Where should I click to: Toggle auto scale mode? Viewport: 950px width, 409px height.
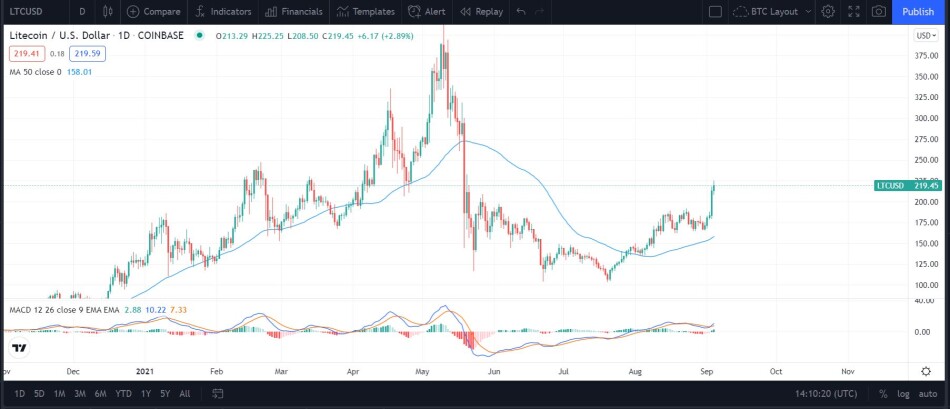(x=928, y=394)
